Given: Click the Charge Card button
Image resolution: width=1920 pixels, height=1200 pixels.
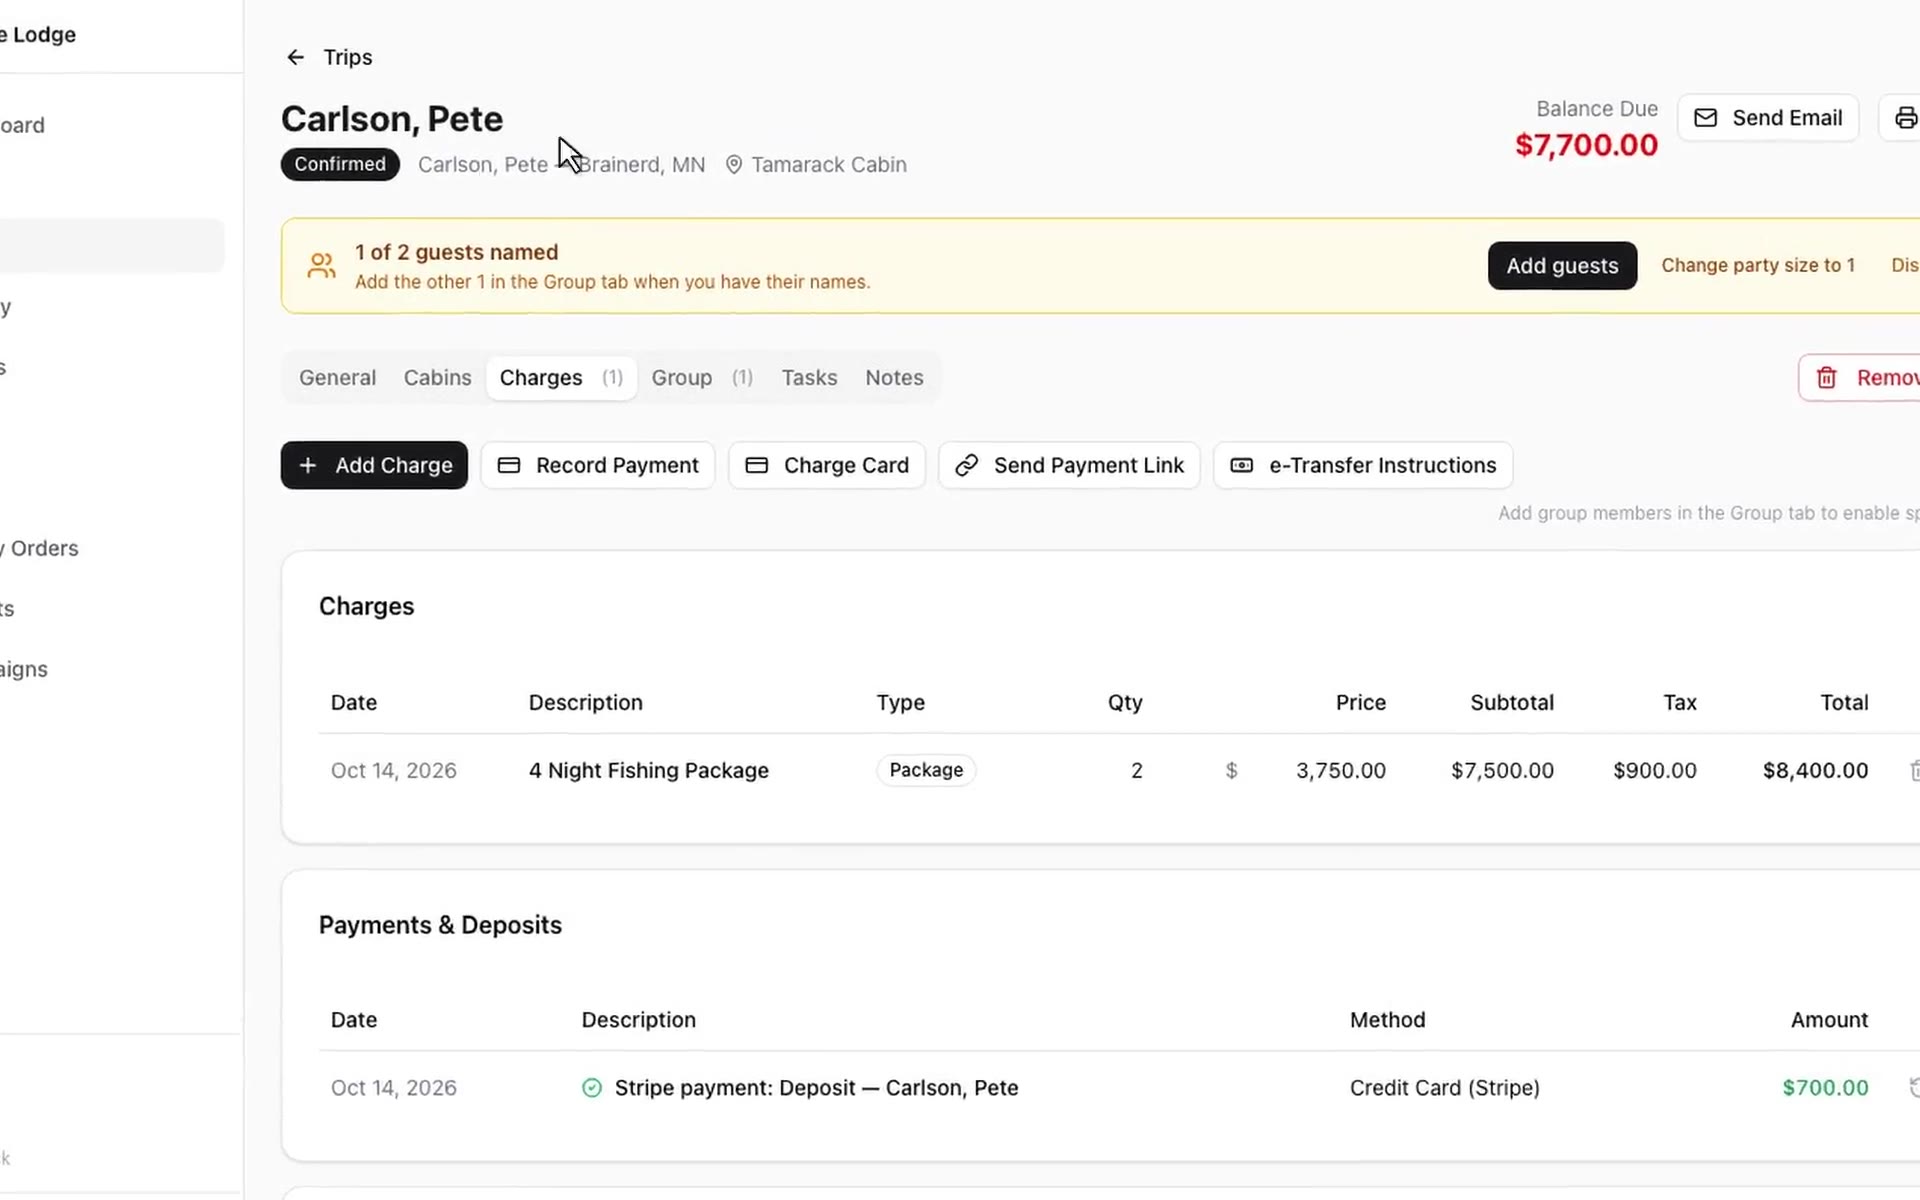Looking at the screenshot, I should click(x=827, y=466).
